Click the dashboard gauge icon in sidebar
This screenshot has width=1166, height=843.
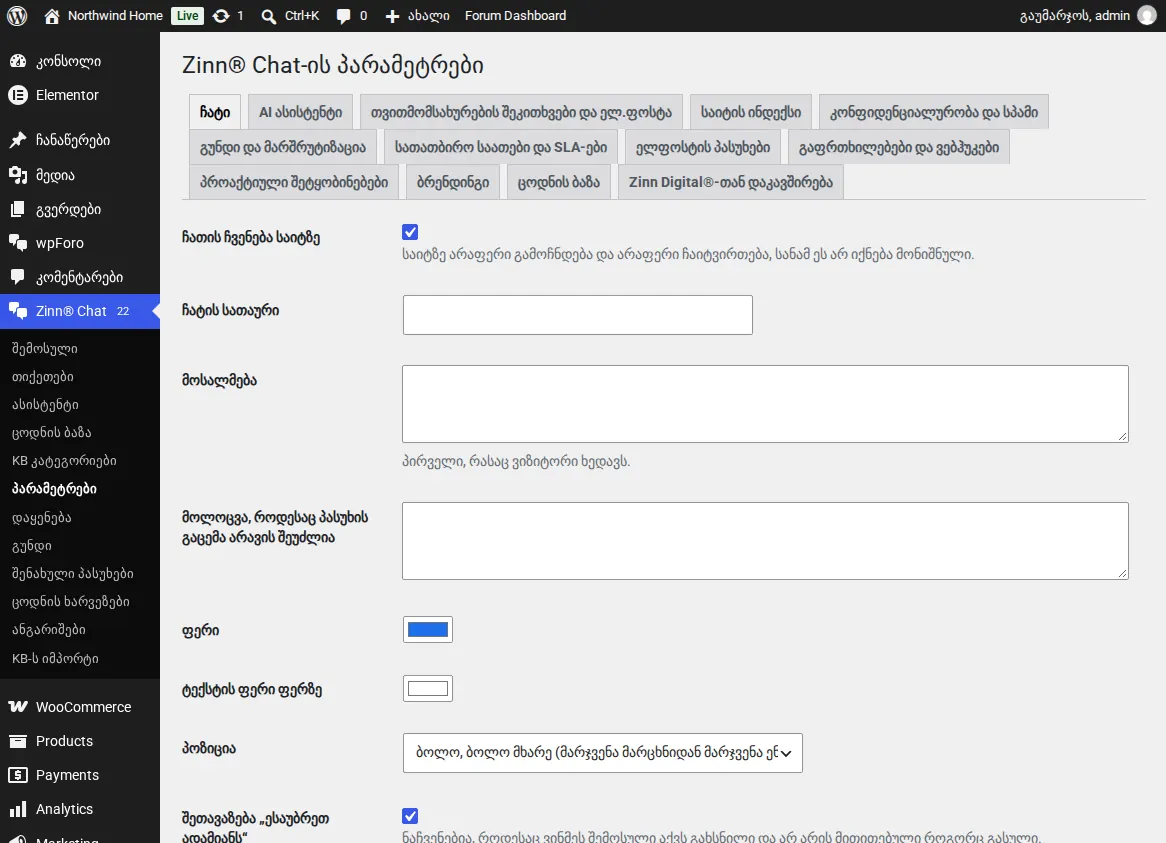pos(18,61)
